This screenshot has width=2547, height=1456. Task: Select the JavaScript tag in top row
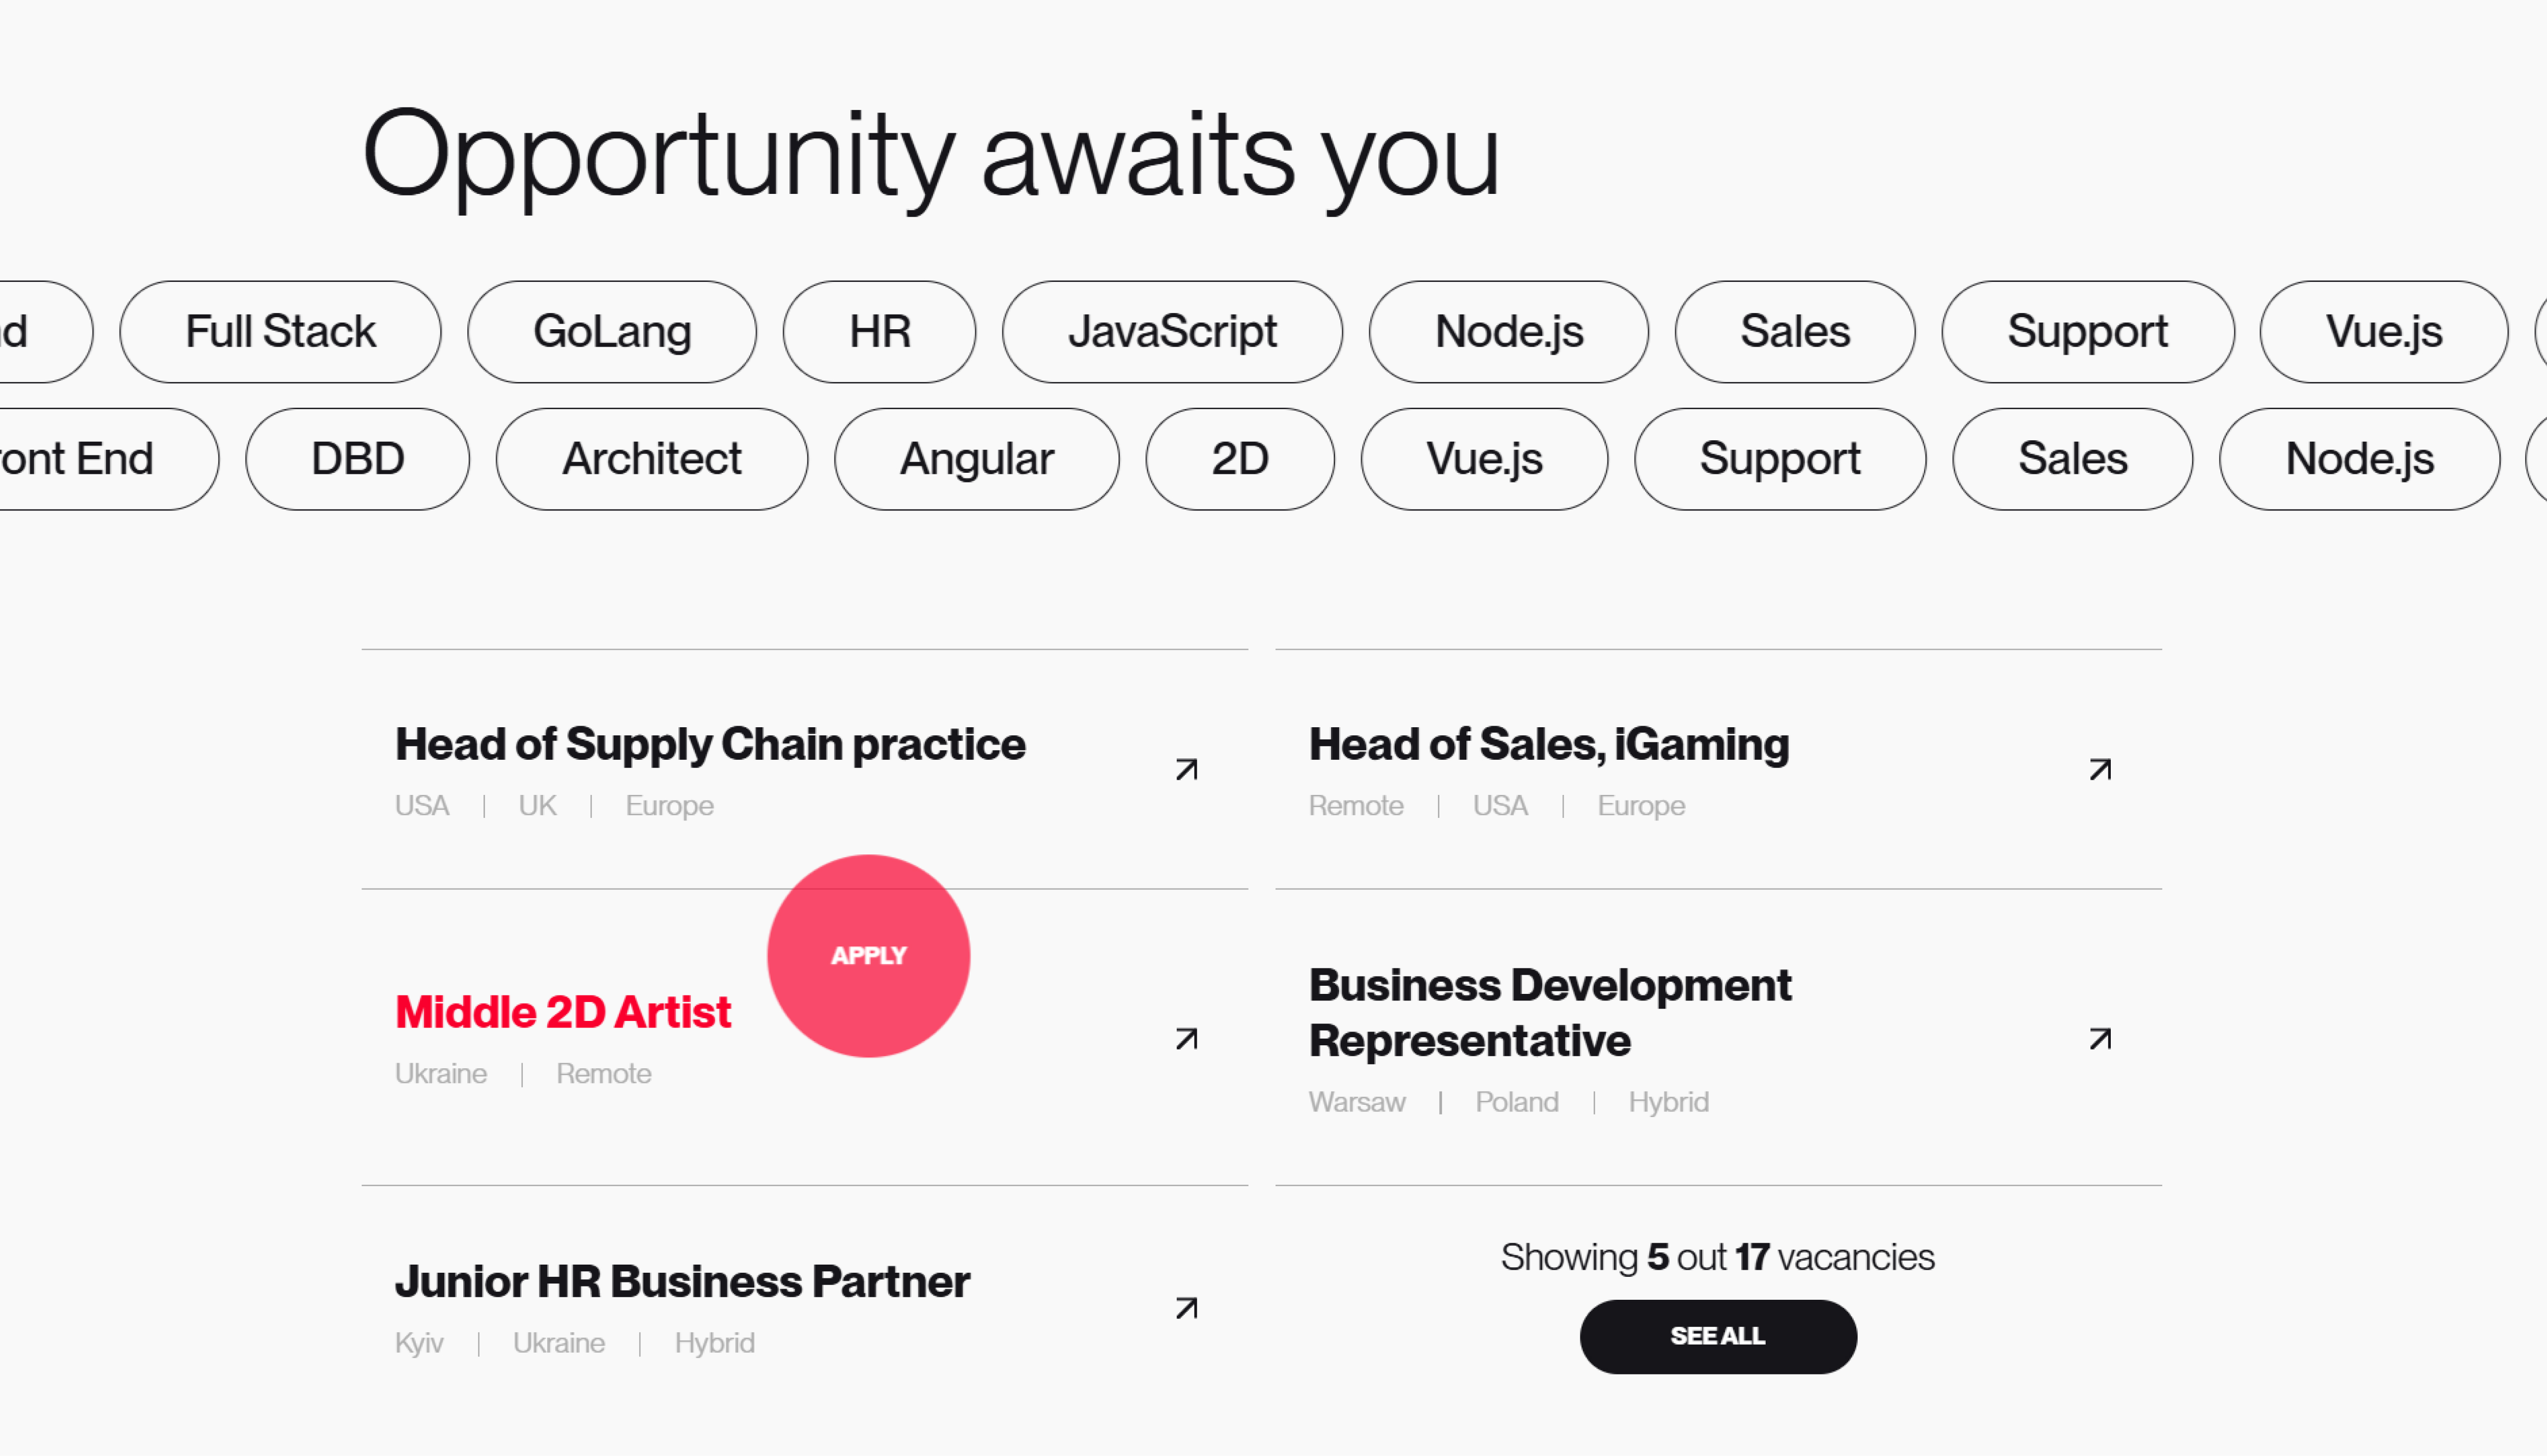pos(1172,331)
